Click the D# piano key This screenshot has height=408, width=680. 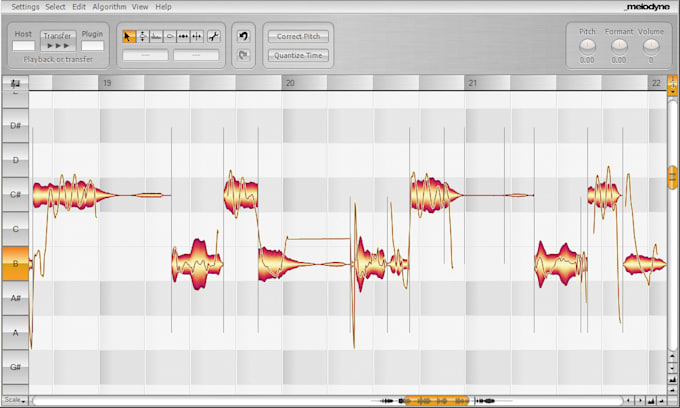tap(15, 126)
